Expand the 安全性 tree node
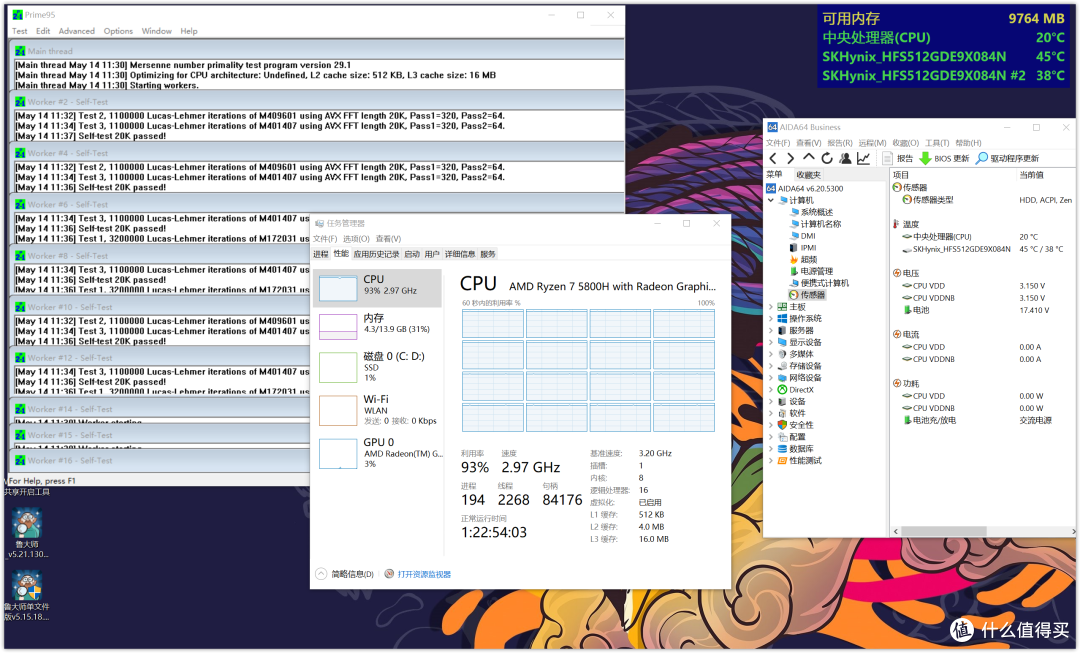Image resolution: width=1080 pixels, height=653 pixels. pyautogui.click(x=771, y=425)
